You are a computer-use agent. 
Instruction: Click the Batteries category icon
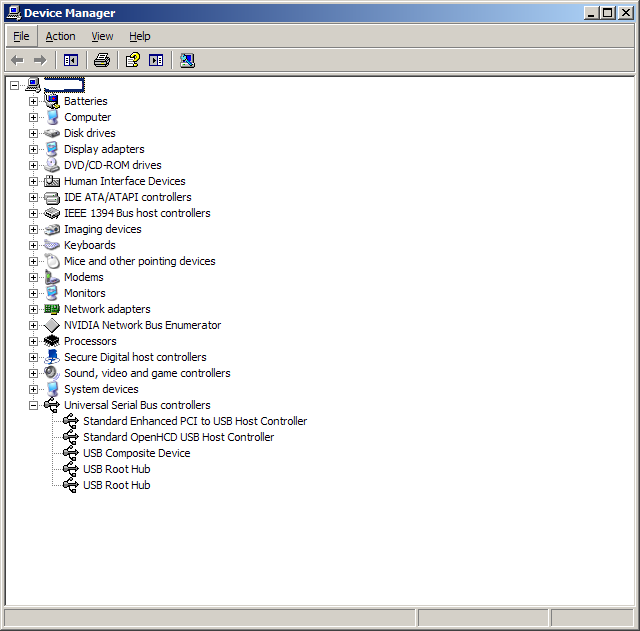coord(52,101)
